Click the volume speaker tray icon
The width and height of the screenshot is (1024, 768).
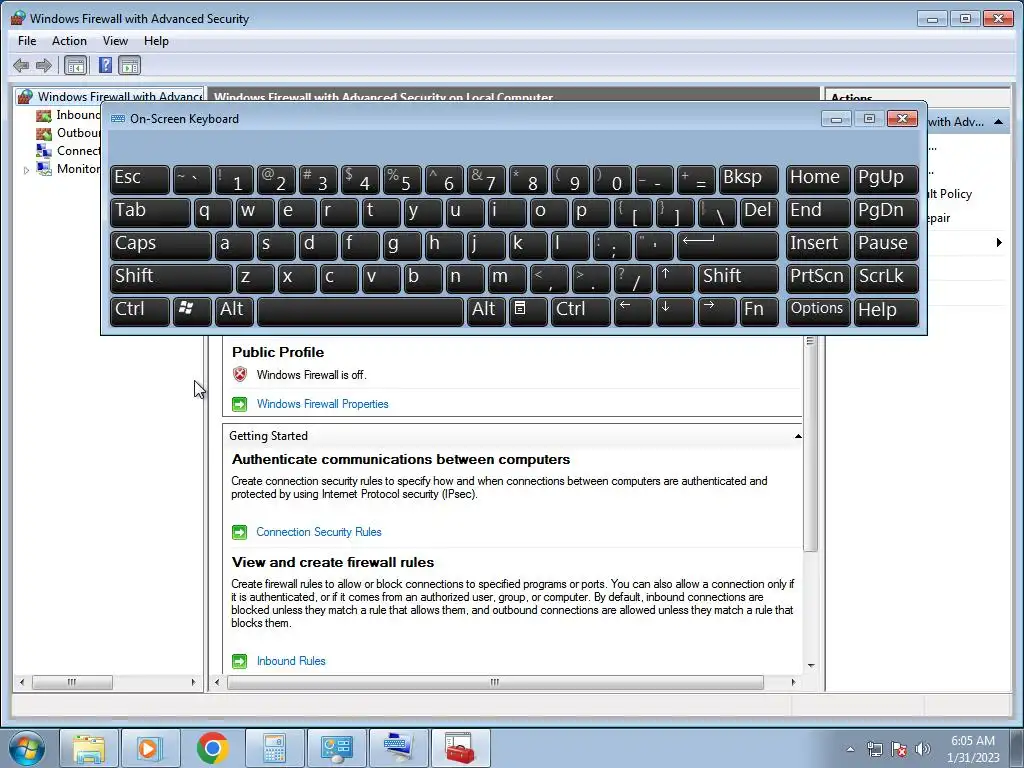923,749
